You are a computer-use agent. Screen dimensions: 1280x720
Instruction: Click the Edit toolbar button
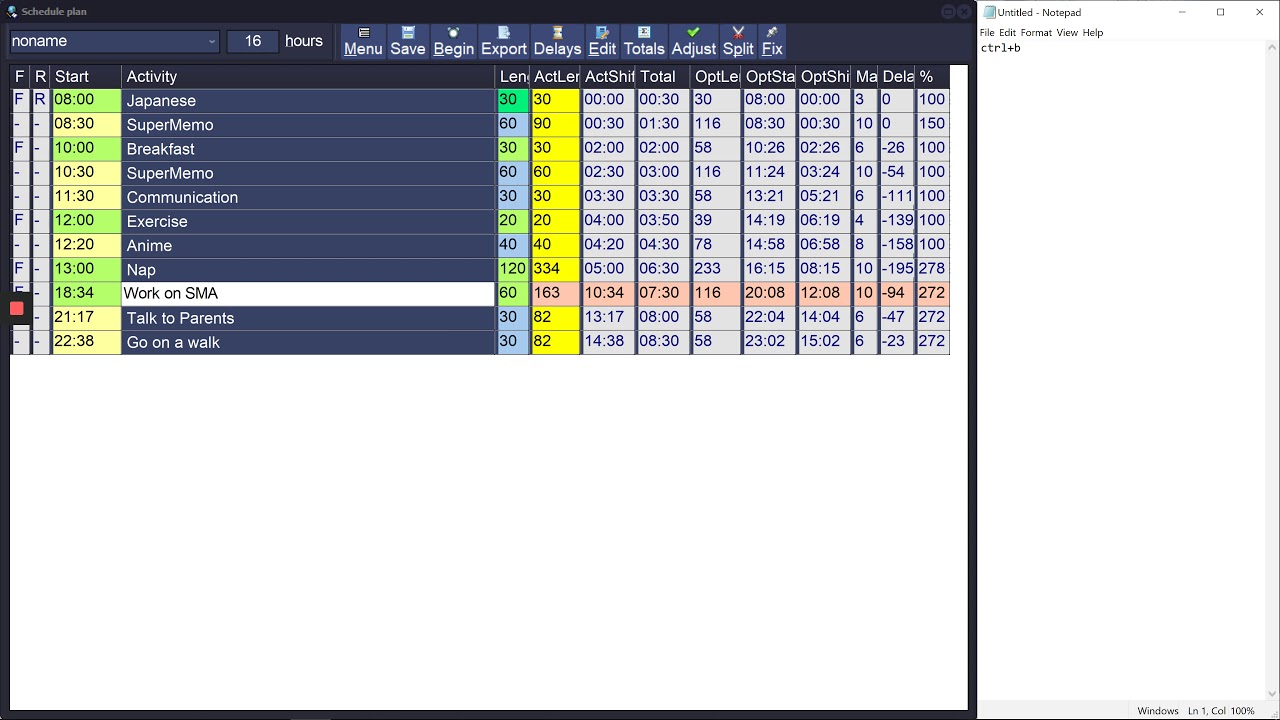[x=602, y=41]
